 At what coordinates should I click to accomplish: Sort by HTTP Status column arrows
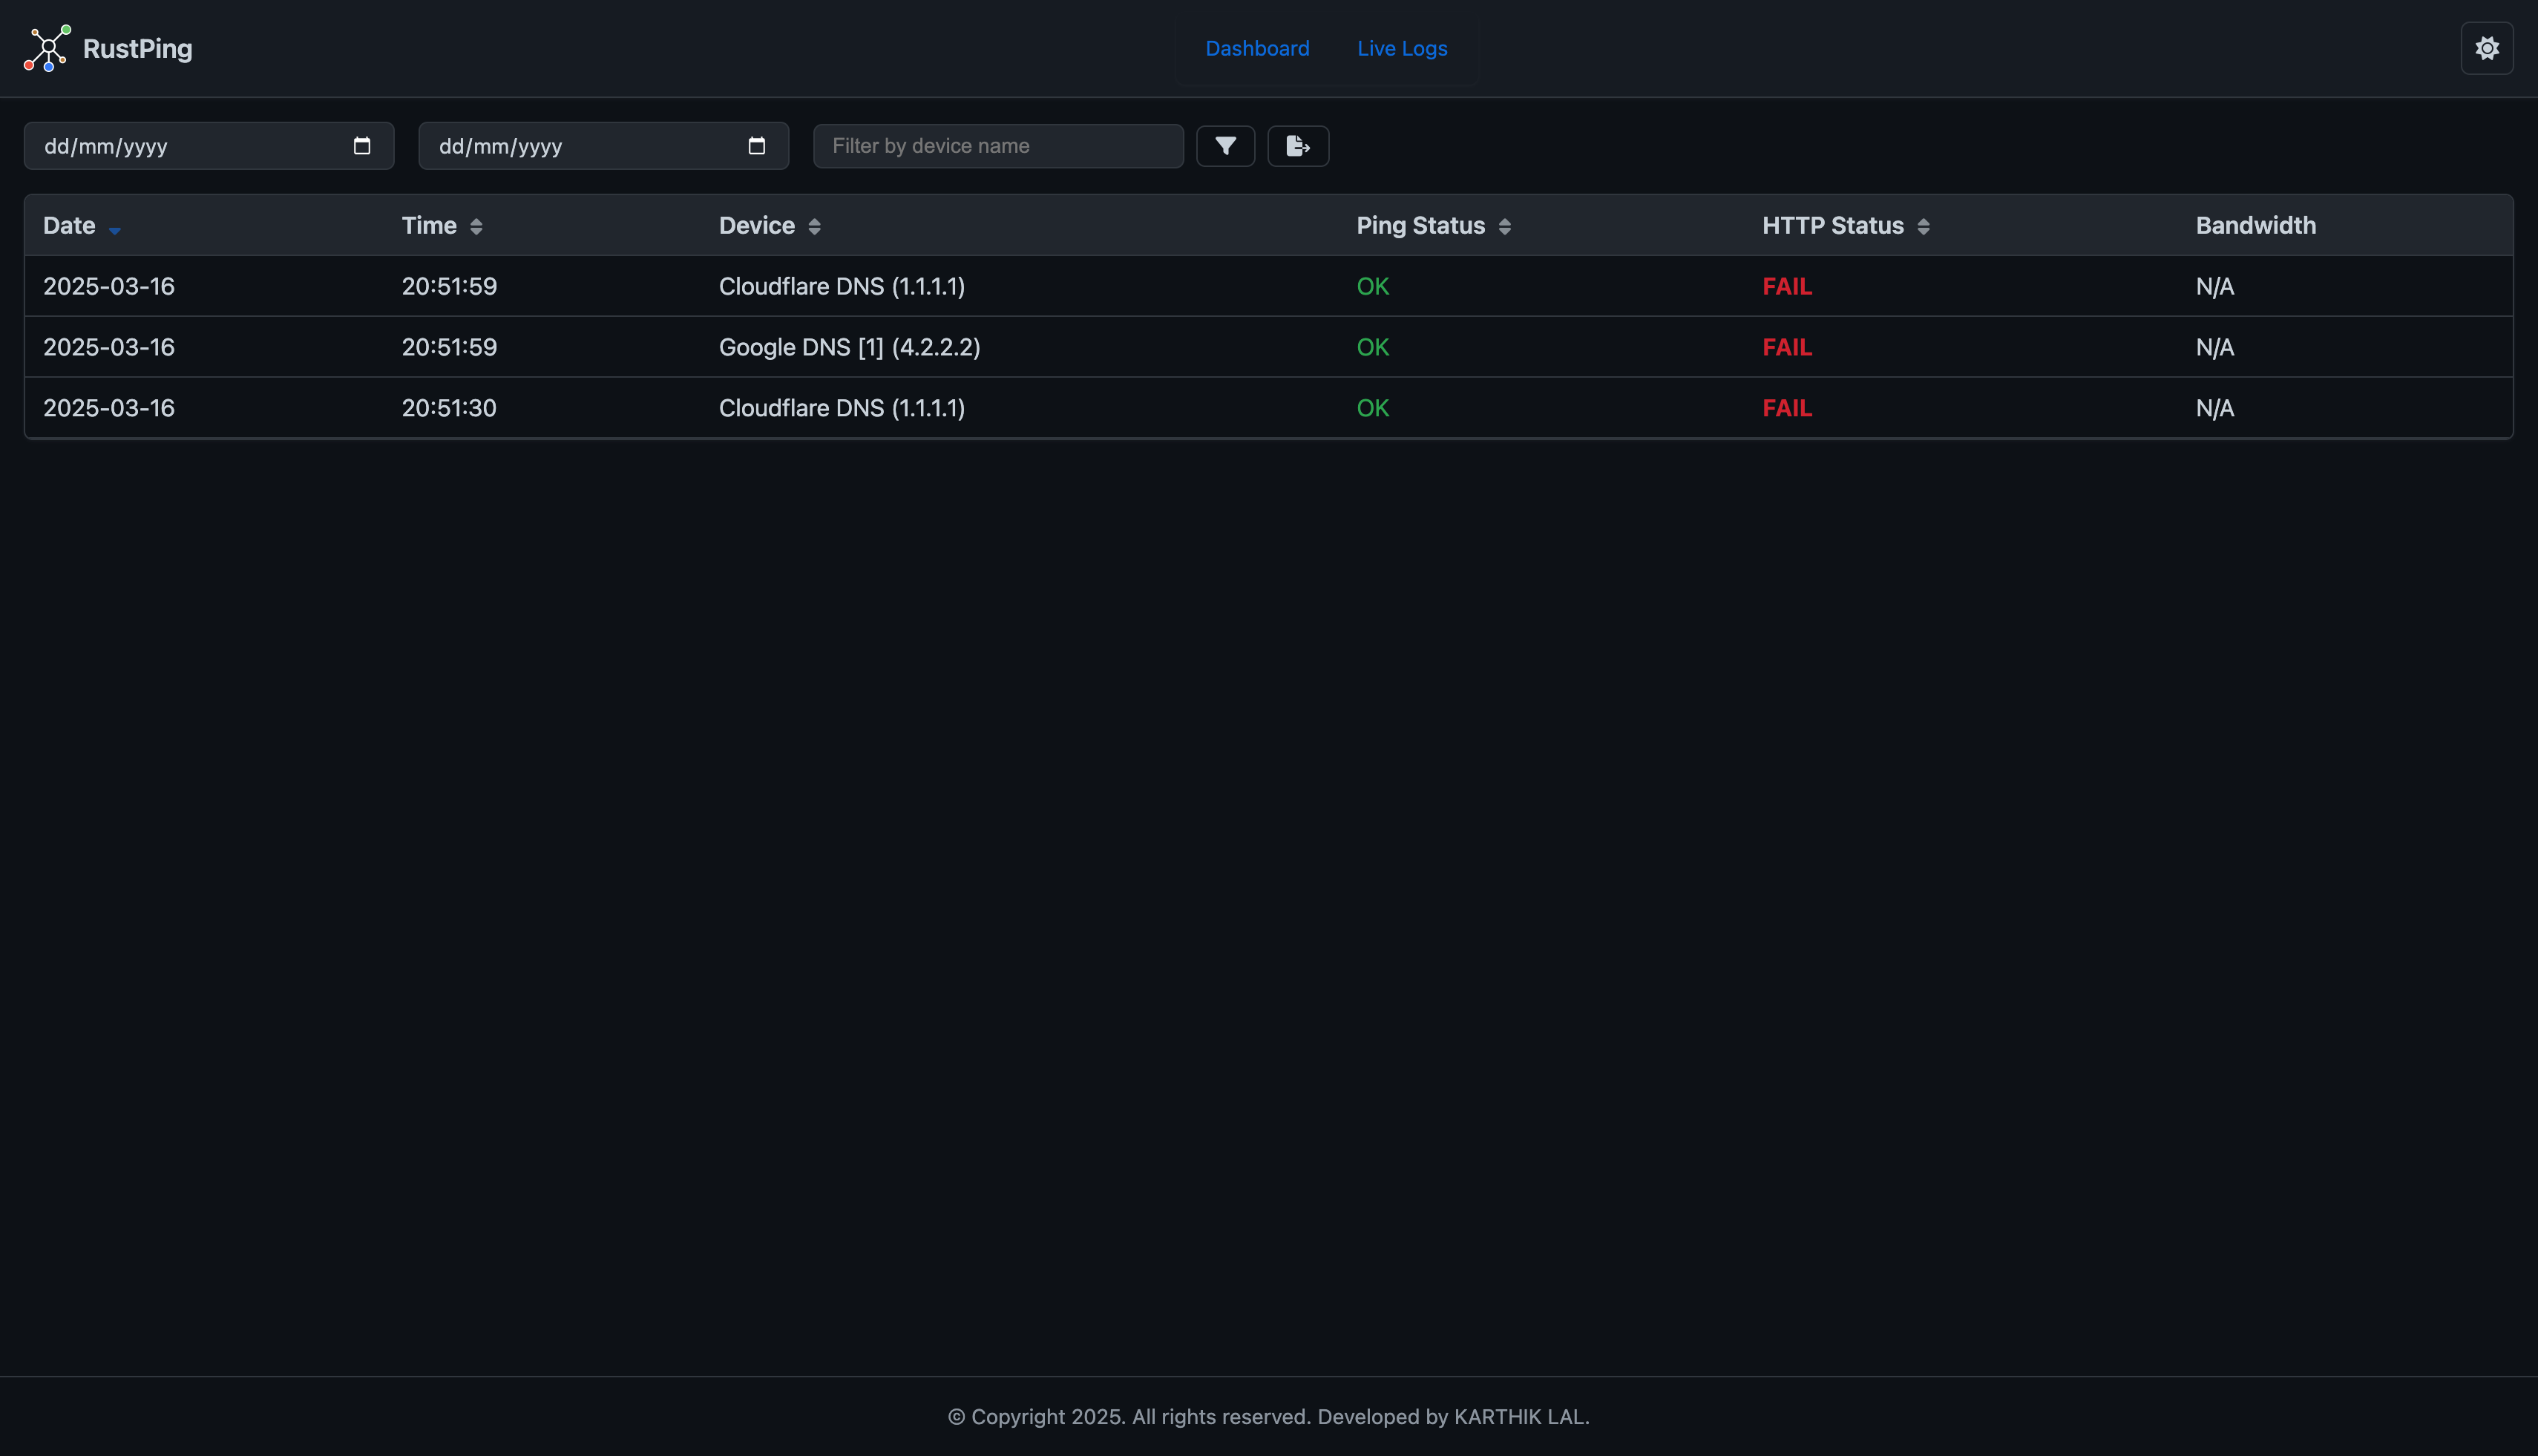(1922, 226)
